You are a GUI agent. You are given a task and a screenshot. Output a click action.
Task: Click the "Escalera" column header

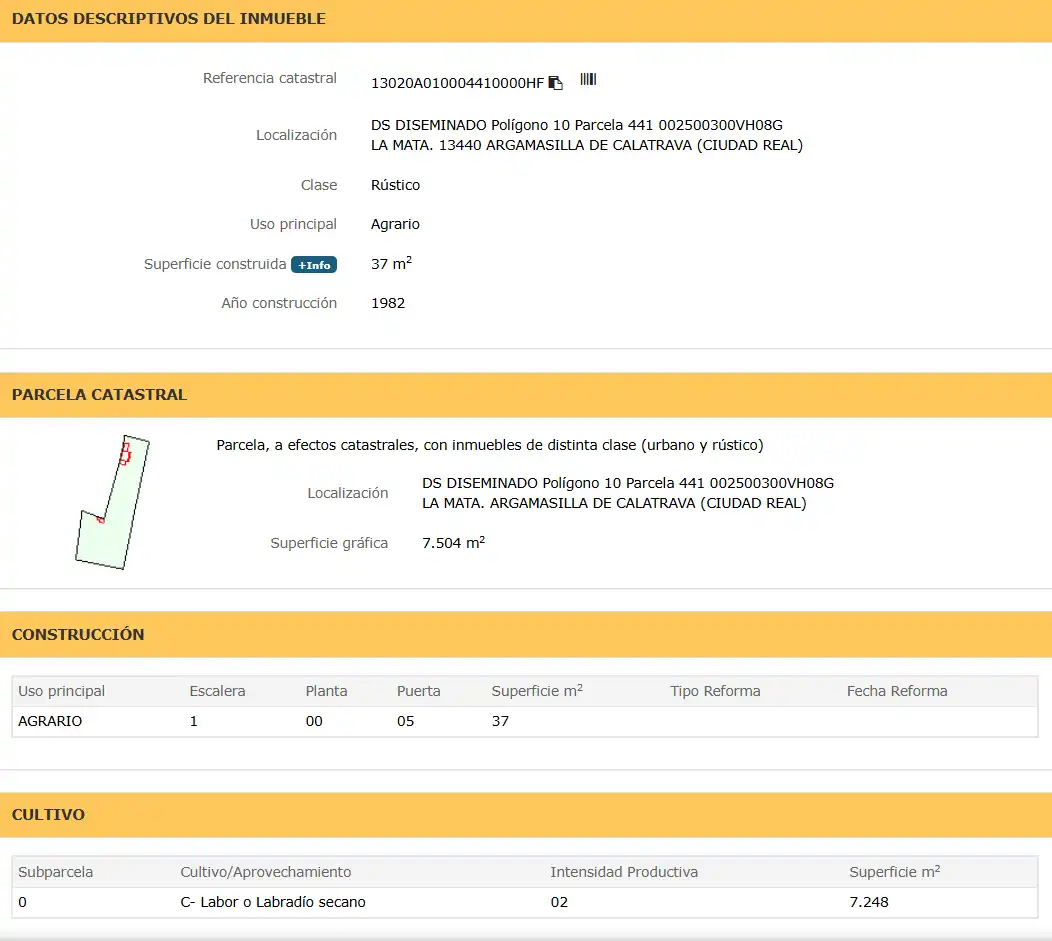click(x=217, y=691)
